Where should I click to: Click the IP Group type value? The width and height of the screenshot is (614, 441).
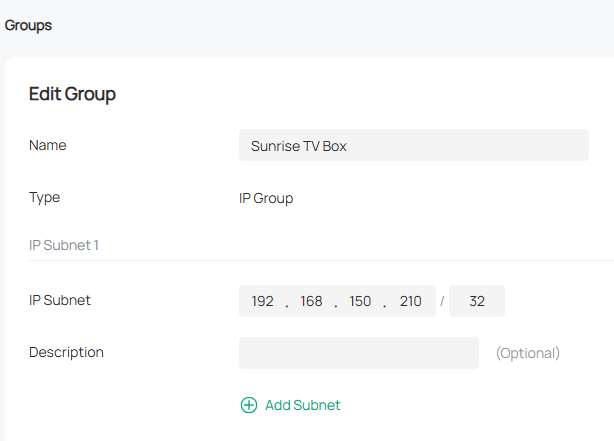click(266, 198)
